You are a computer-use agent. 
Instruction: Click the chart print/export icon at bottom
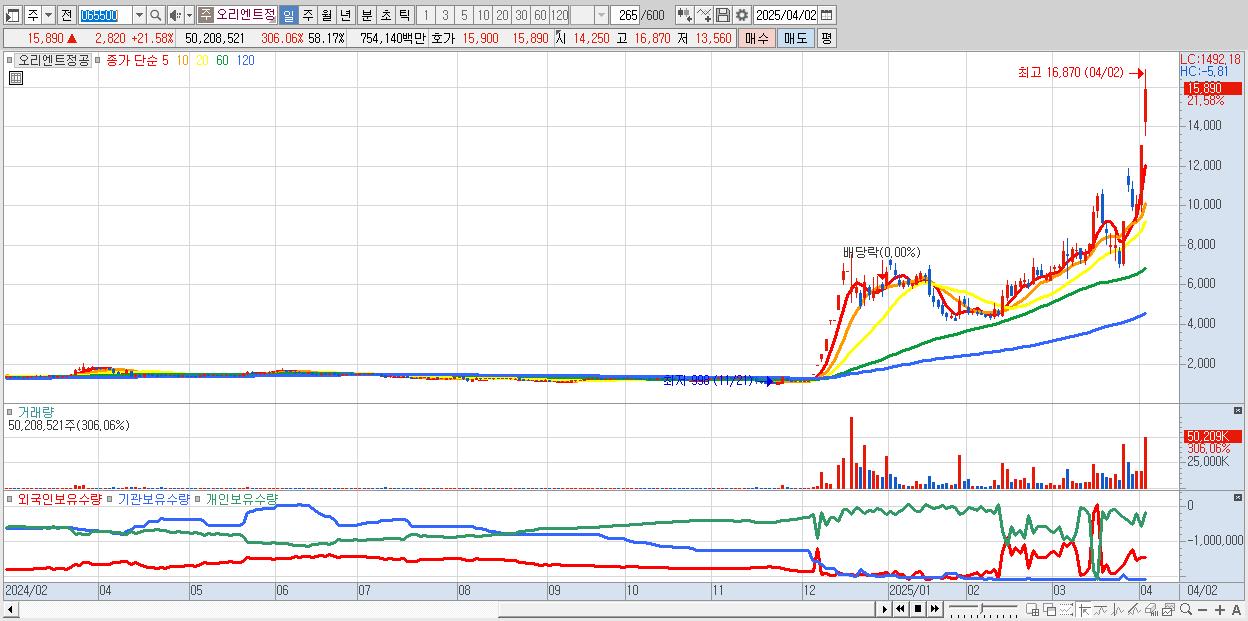(1151, 609)
